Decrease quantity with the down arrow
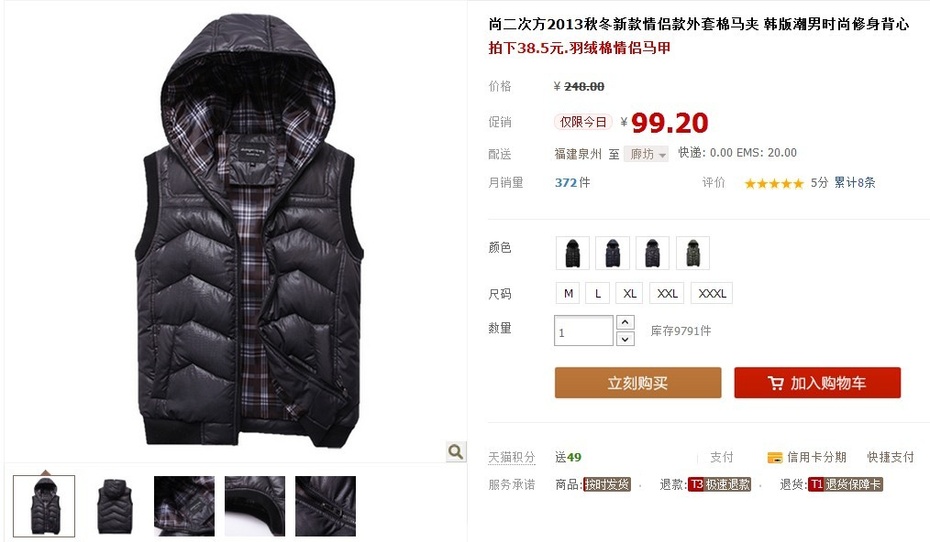This screenshot has width=930, height=542. 625,339
